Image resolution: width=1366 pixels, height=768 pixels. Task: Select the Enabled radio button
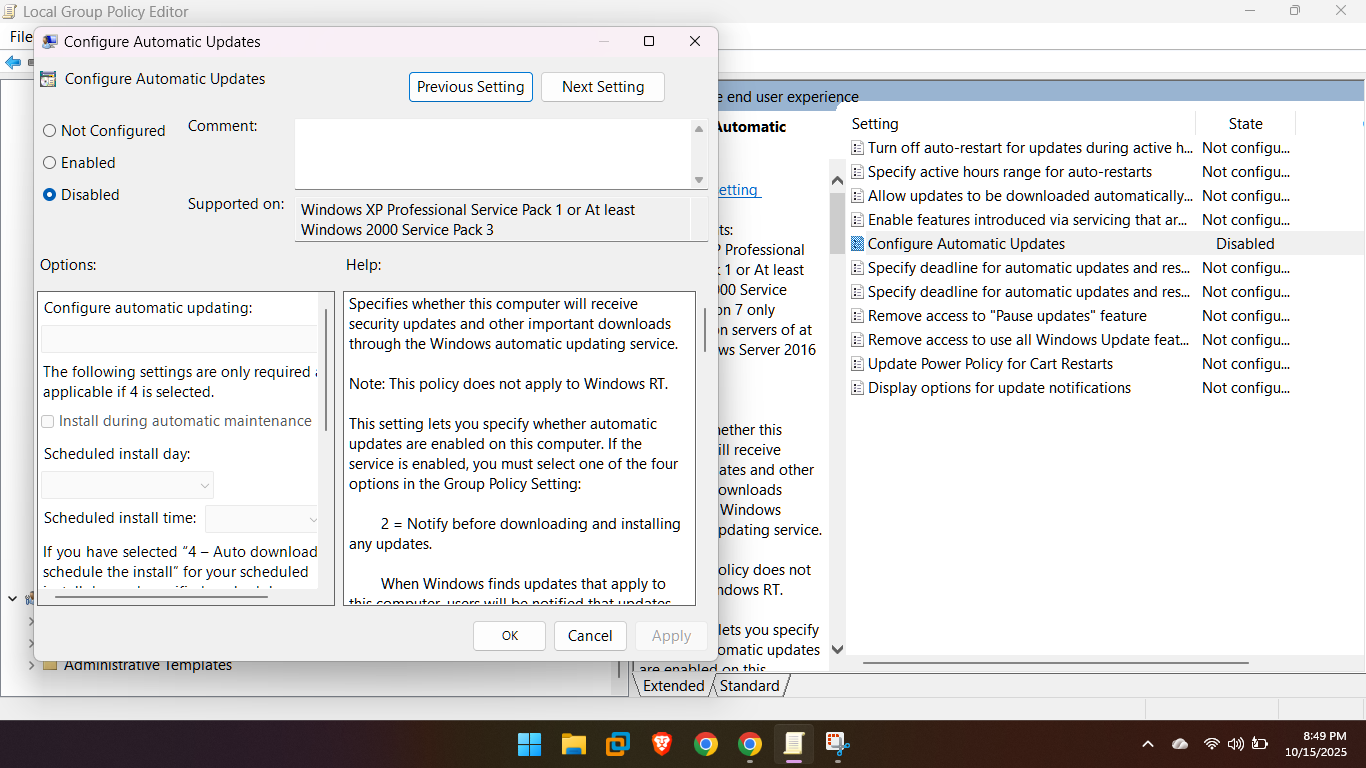tap(50, 163)
